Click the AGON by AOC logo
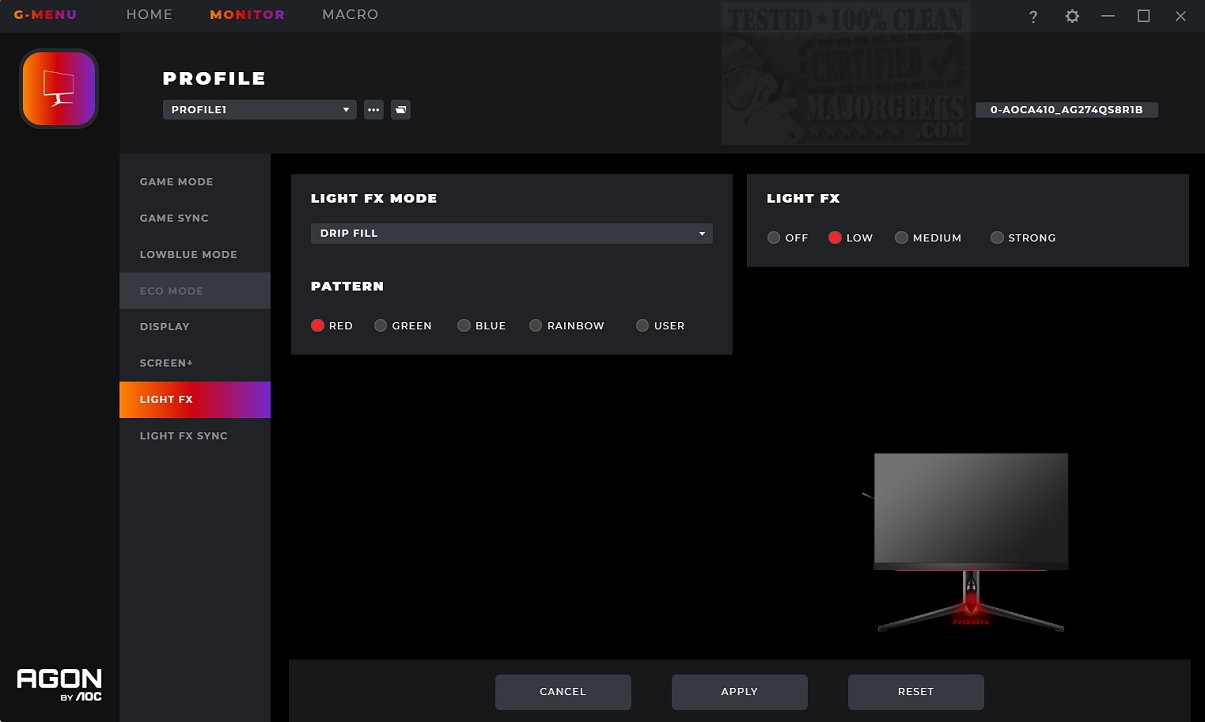1205x722 pixels. coord(59,684)
